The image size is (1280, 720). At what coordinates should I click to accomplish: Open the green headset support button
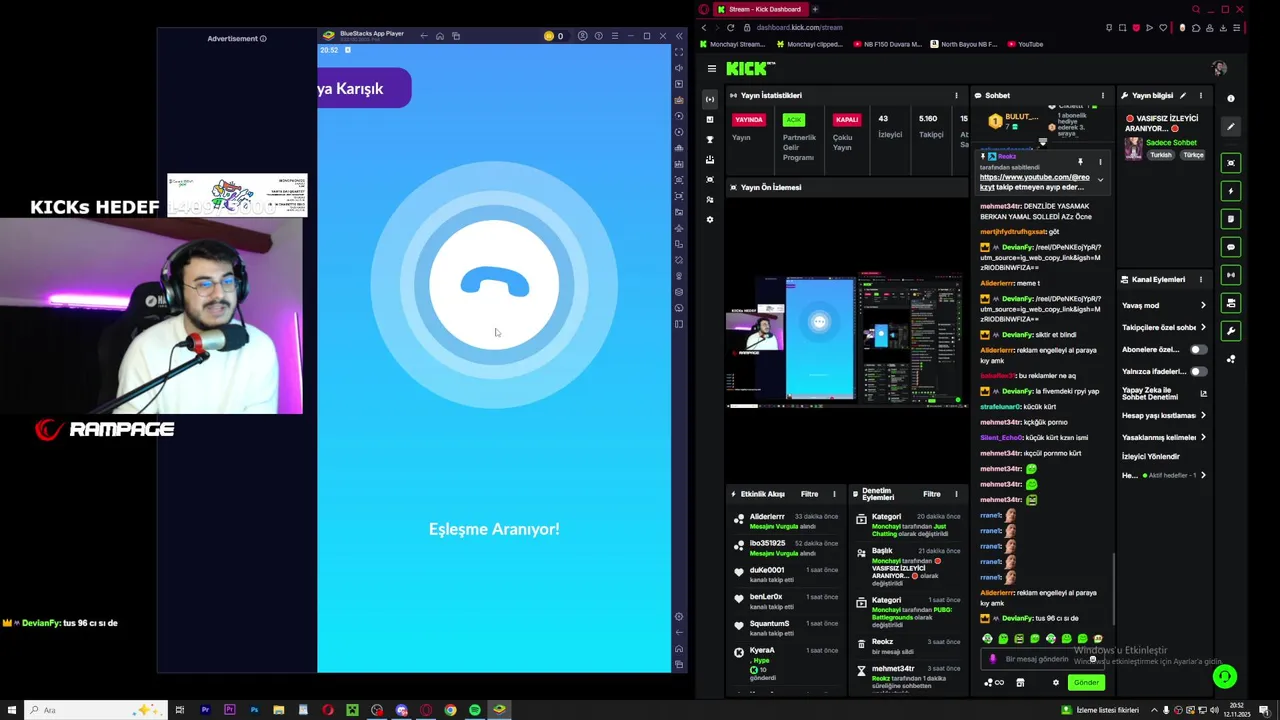(1224, 677)
